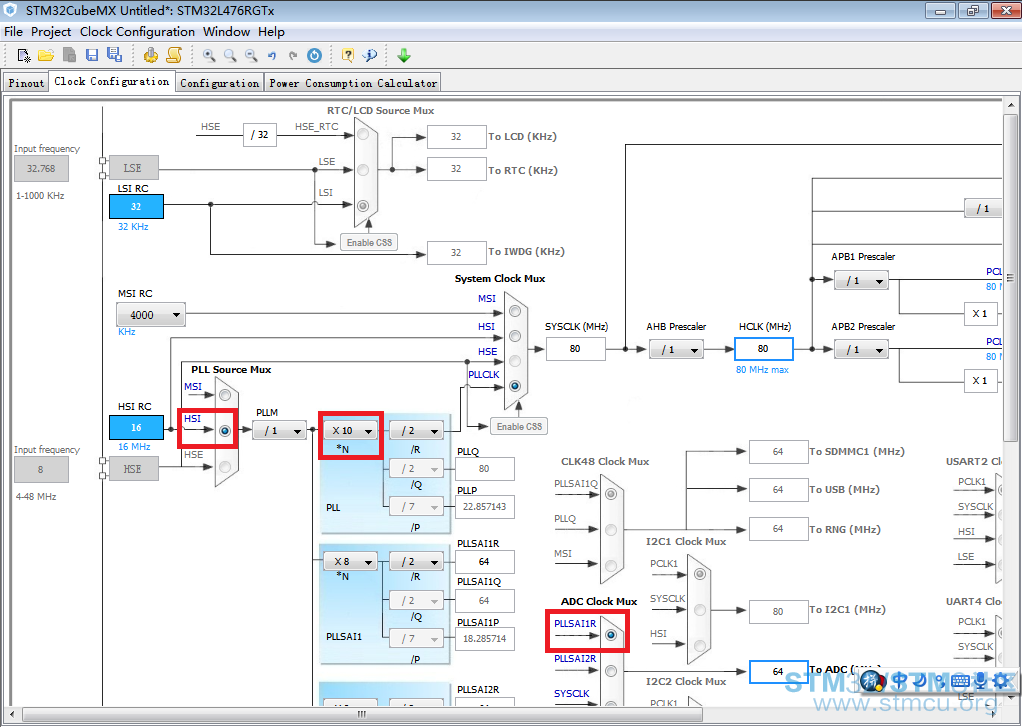
Task: Select PCLK1 in the I2C1 Clock Mux
Action: tap(699, 574)
